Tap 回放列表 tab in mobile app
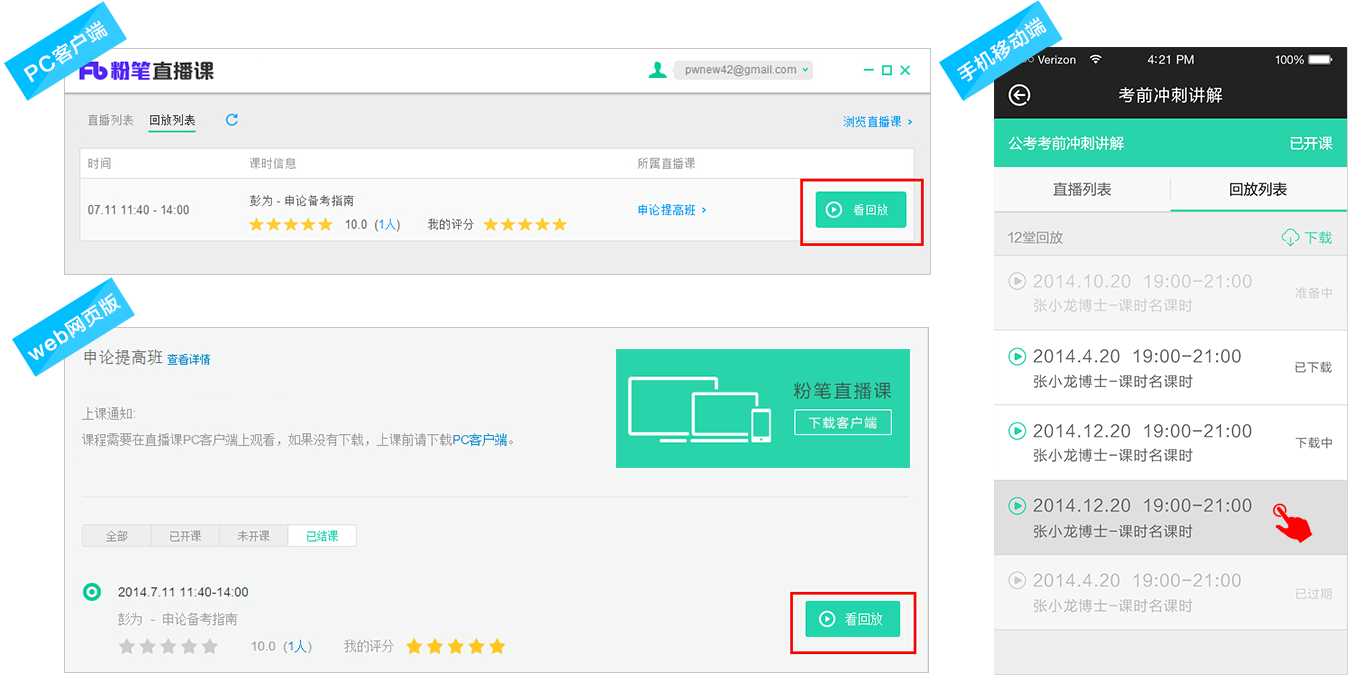The width and height of the screenshot is (1354, 683). [x=1258, y=189]
